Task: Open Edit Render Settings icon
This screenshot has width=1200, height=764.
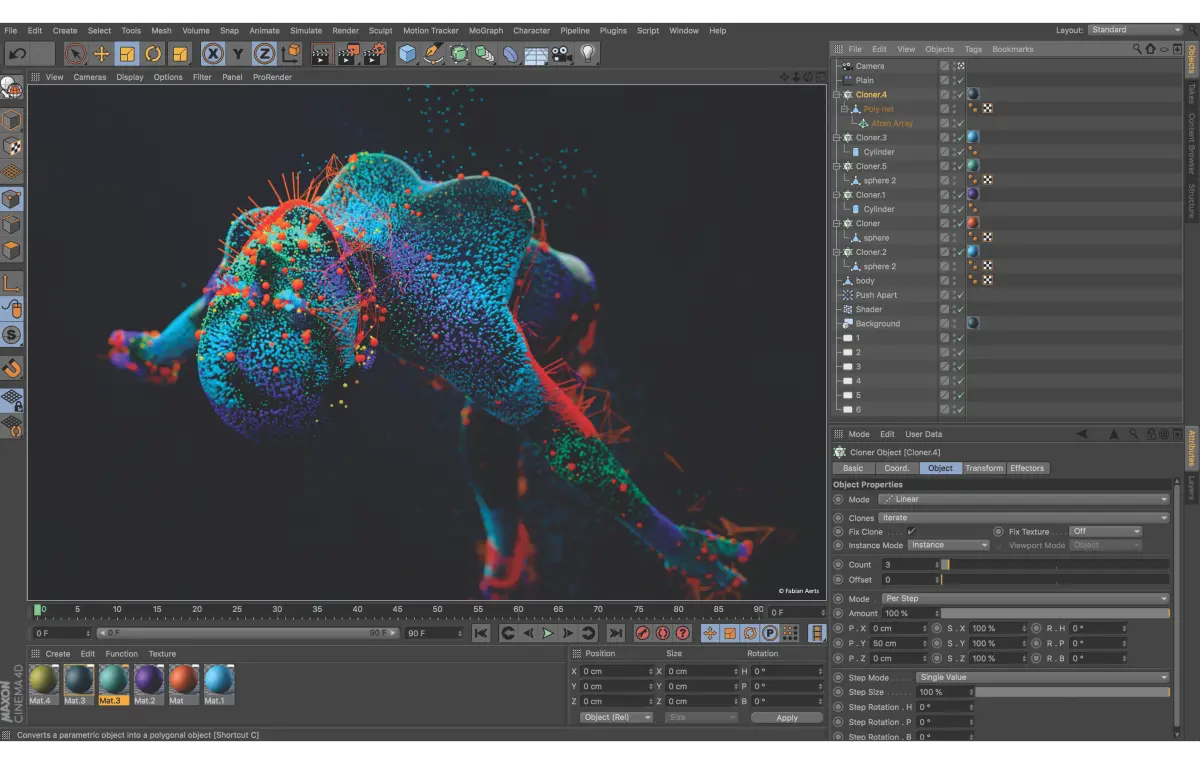Action: click(x=375, y=54)
